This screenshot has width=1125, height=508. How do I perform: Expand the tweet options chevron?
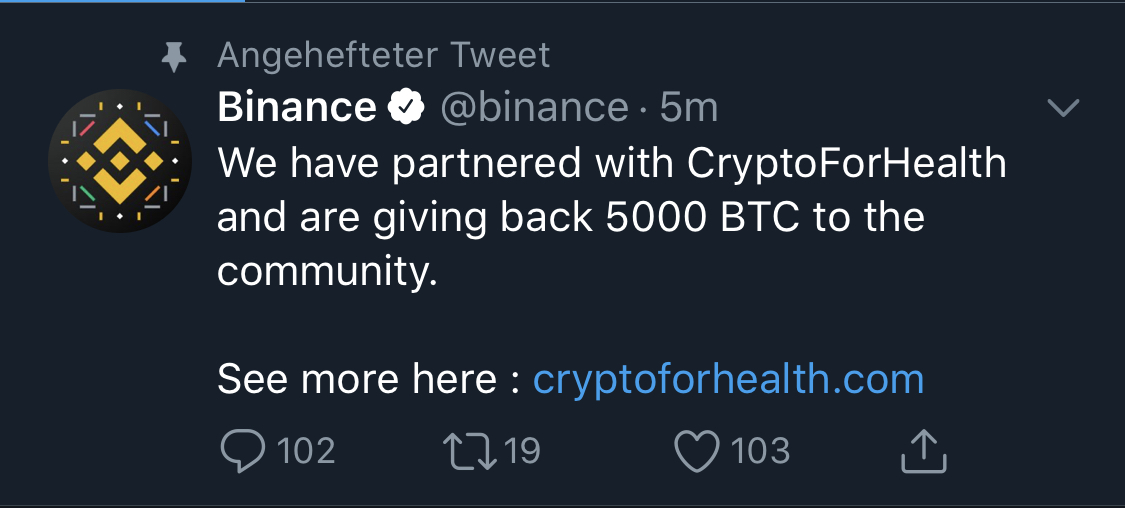tap(1062, 107)
